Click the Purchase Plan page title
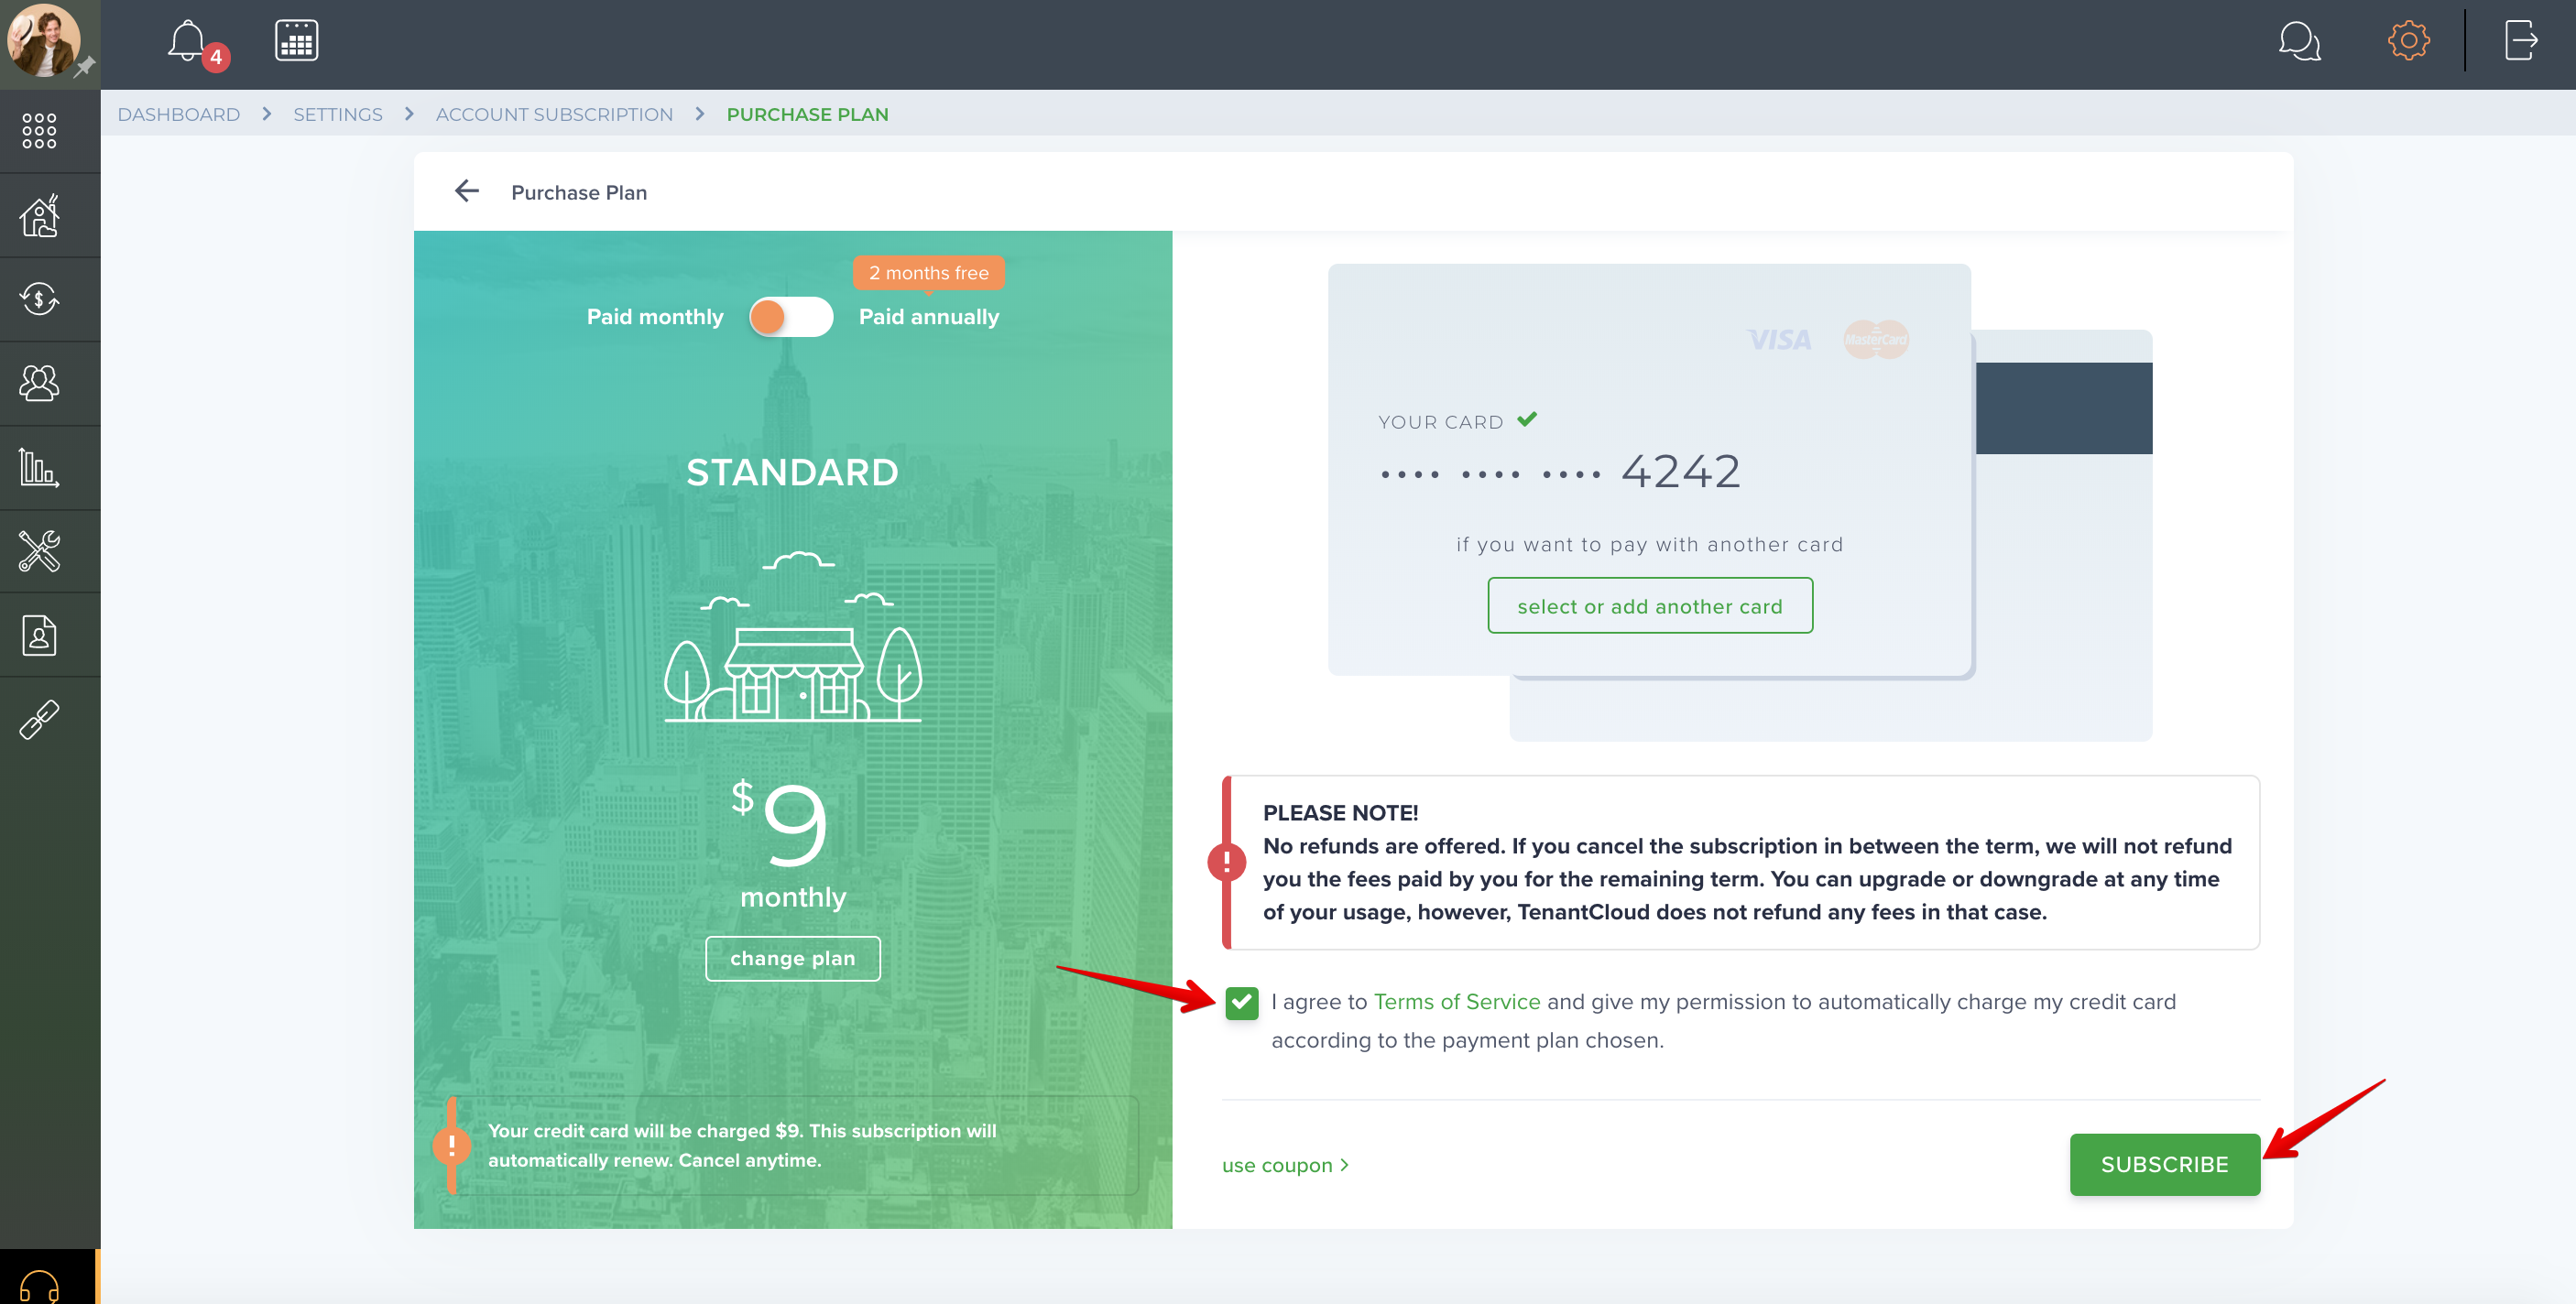Image resolution: width=2576 pixels, height=1304 pixels. tap(579, 192)
